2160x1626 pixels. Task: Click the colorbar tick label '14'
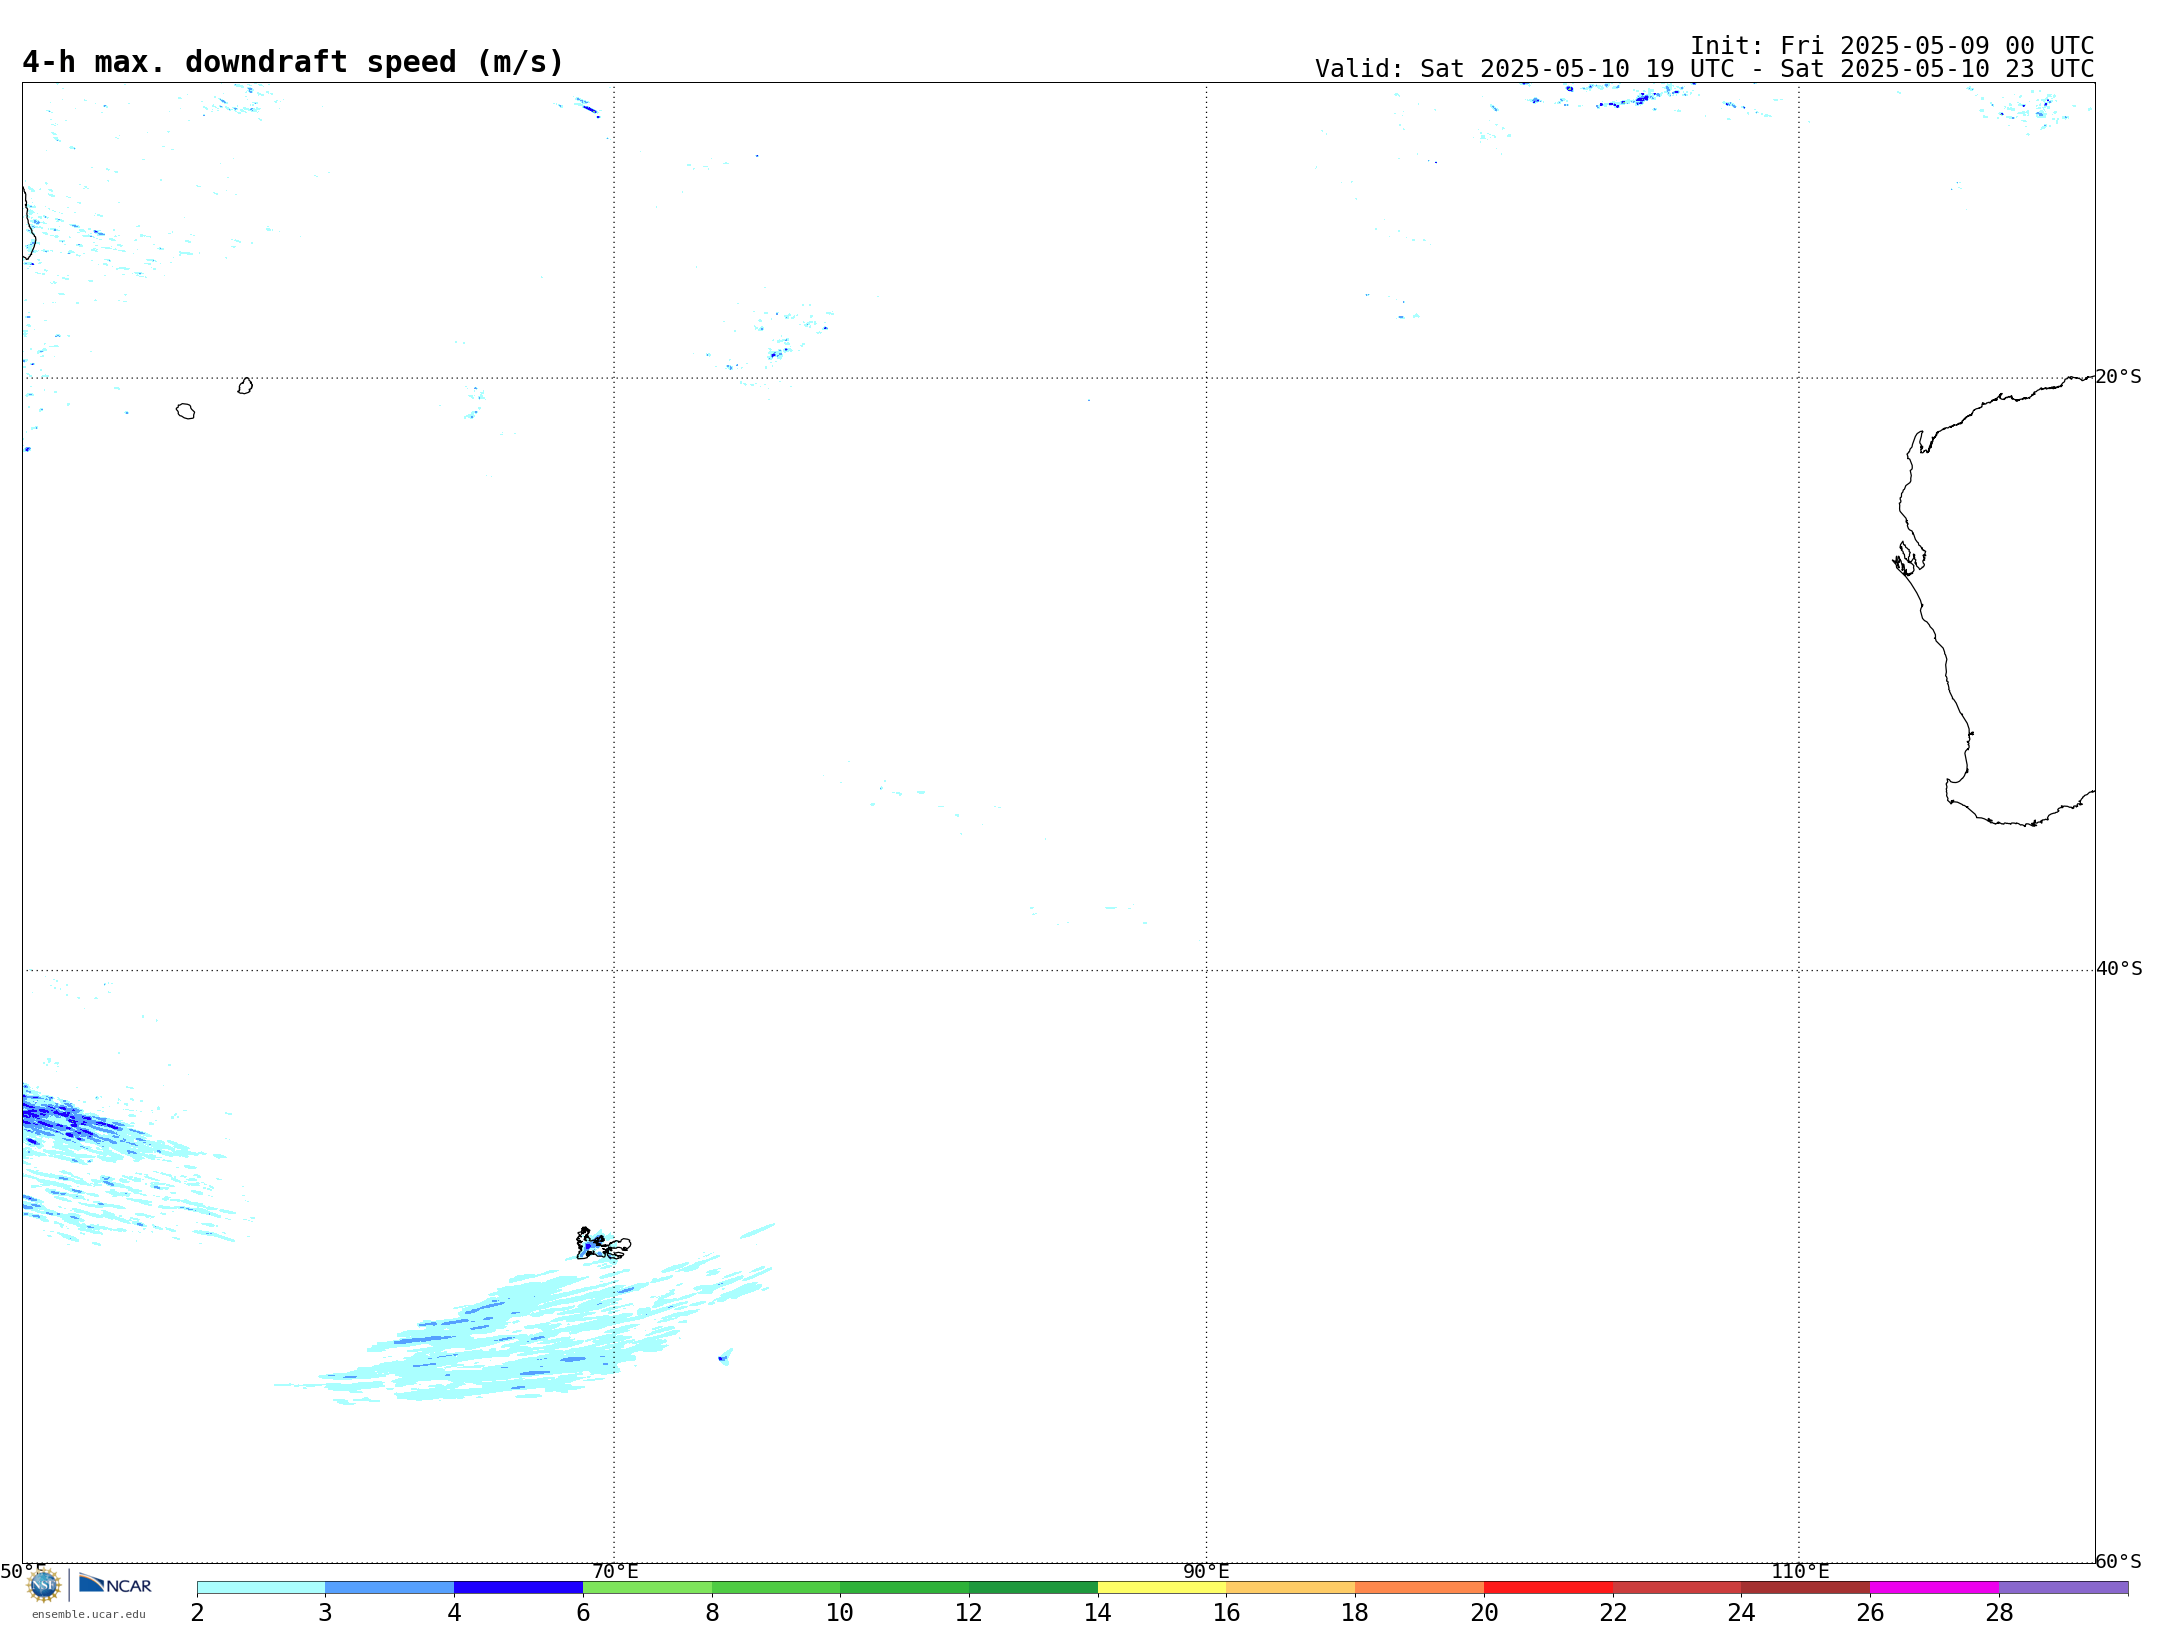1098,1613
